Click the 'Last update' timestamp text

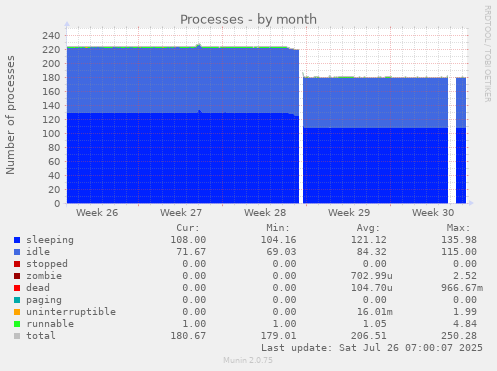click(372, 348)
